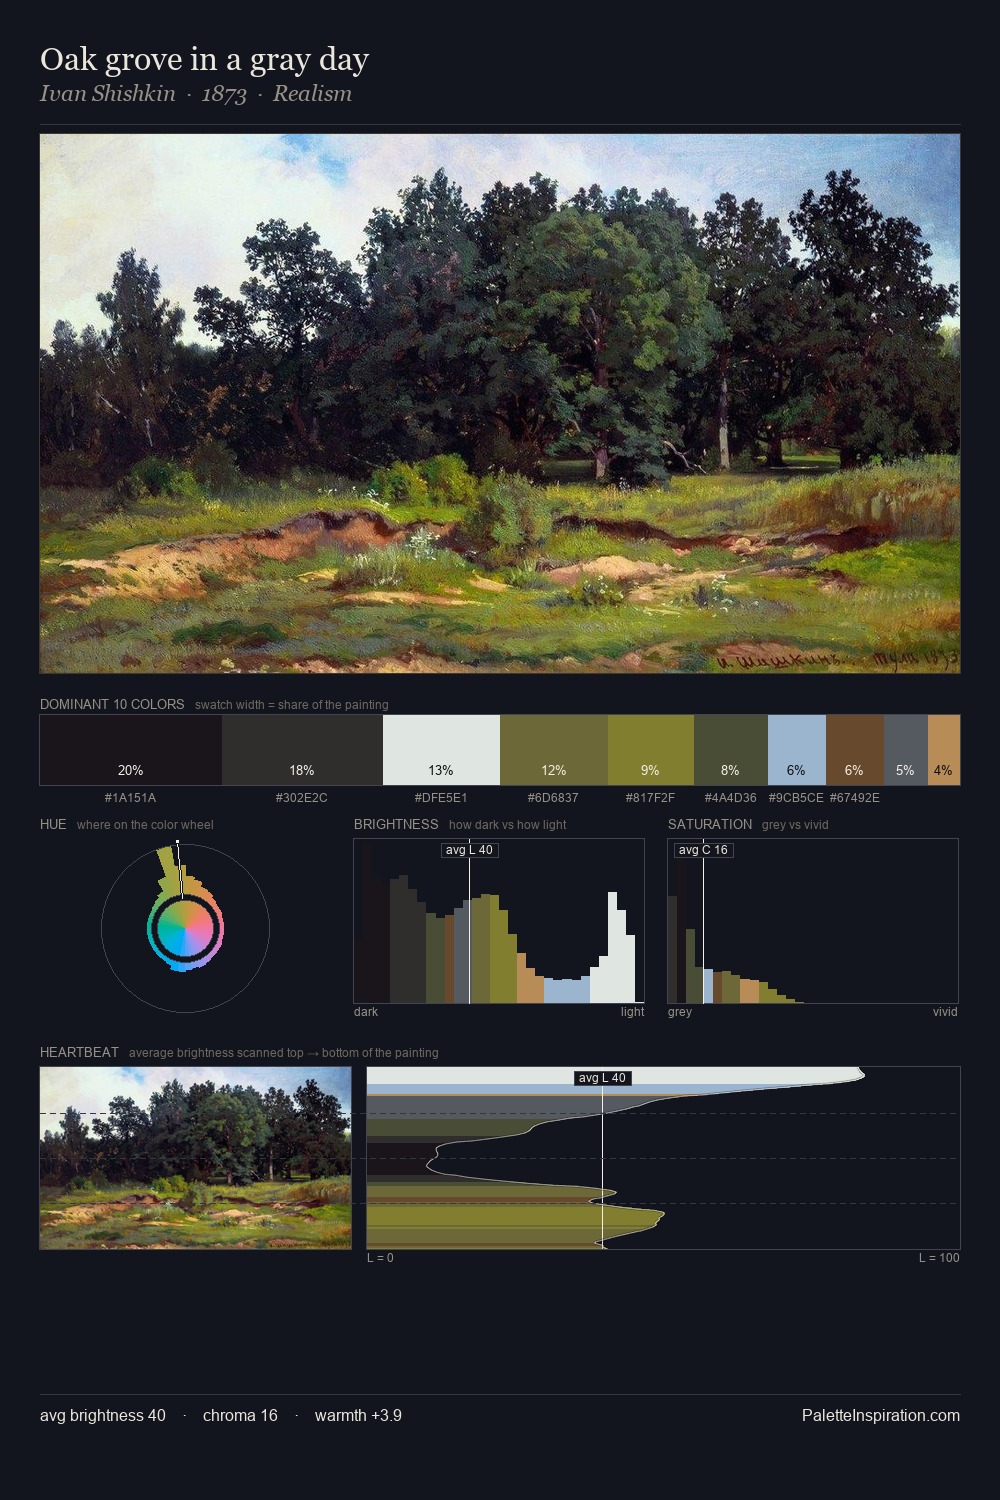Click the darkest 20% color swatch
Image resolution: width=1000 pixels, height=1500 pixels.
[x=131, y=750]
